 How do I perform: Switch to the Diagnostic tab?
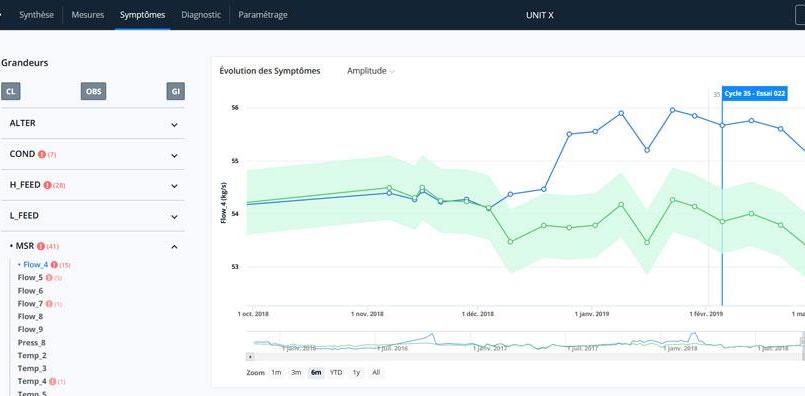click(201, 15)
